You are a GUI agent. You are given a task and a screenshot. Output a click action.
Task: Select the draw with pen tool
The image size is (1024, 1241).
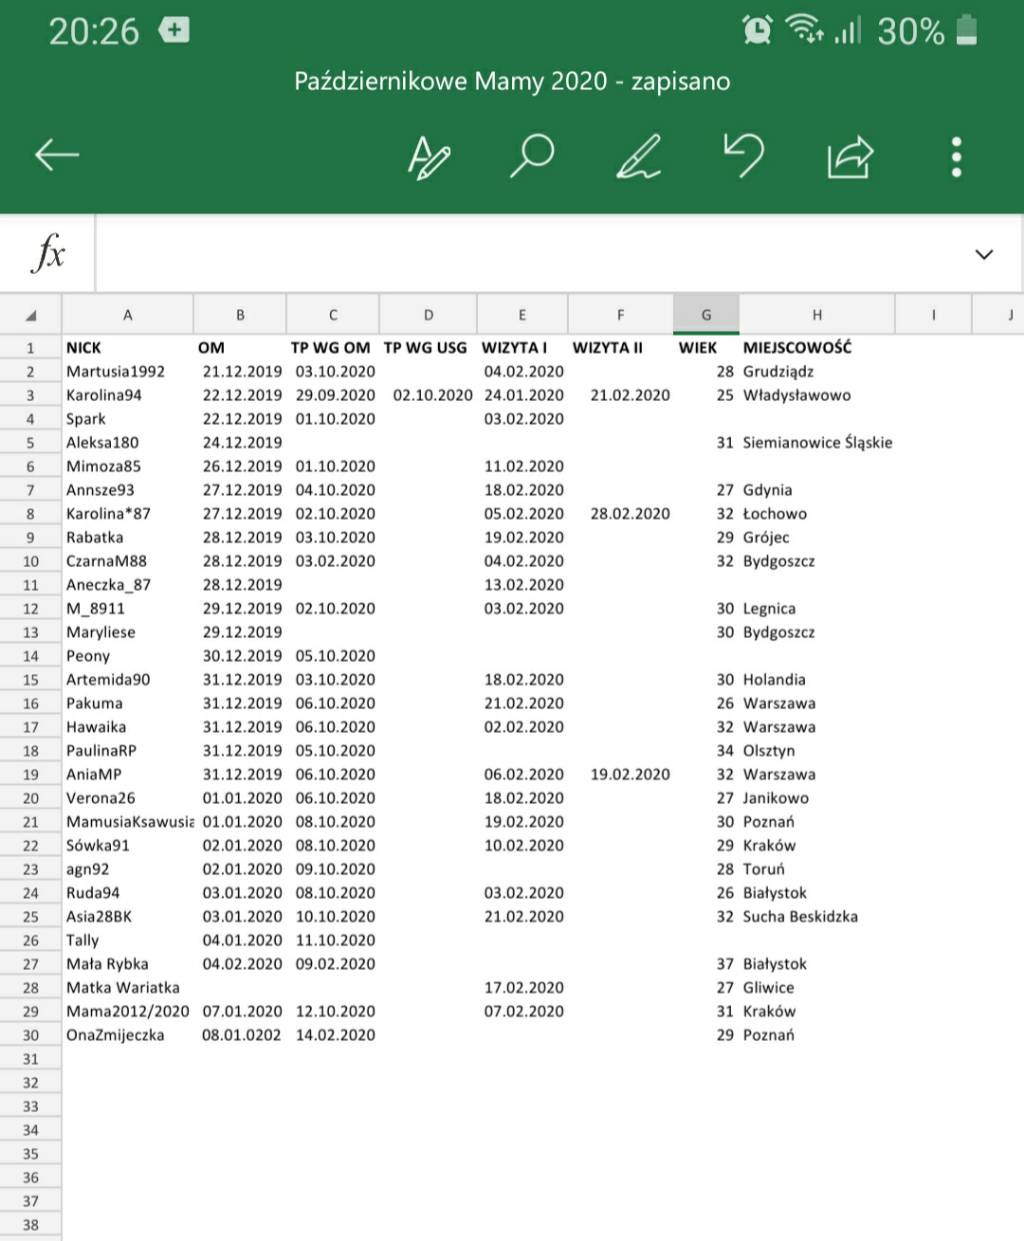(638, 157)
